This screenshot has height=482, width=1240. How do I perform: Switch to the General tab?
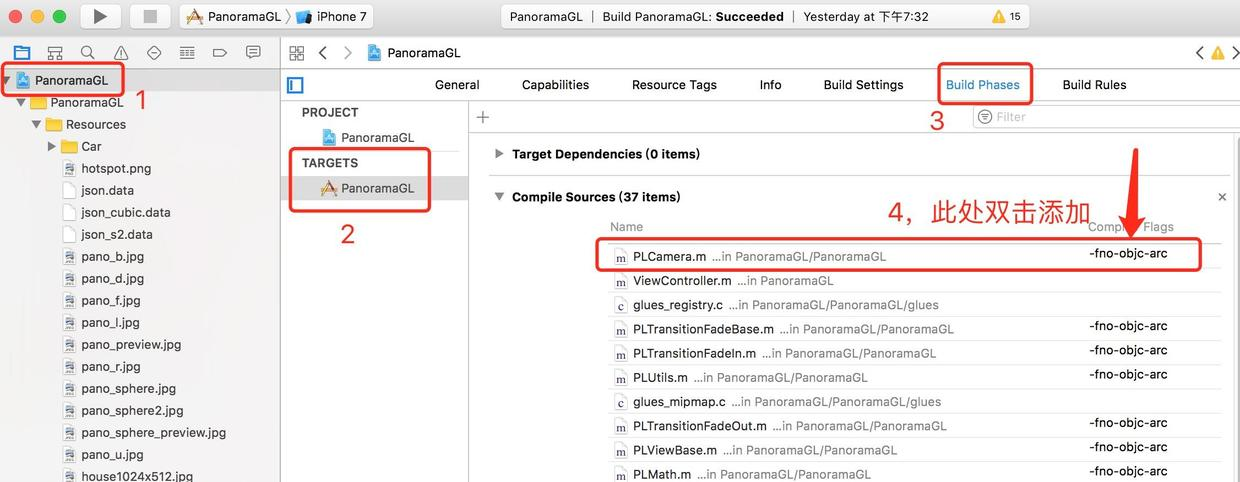click(457, 85)
